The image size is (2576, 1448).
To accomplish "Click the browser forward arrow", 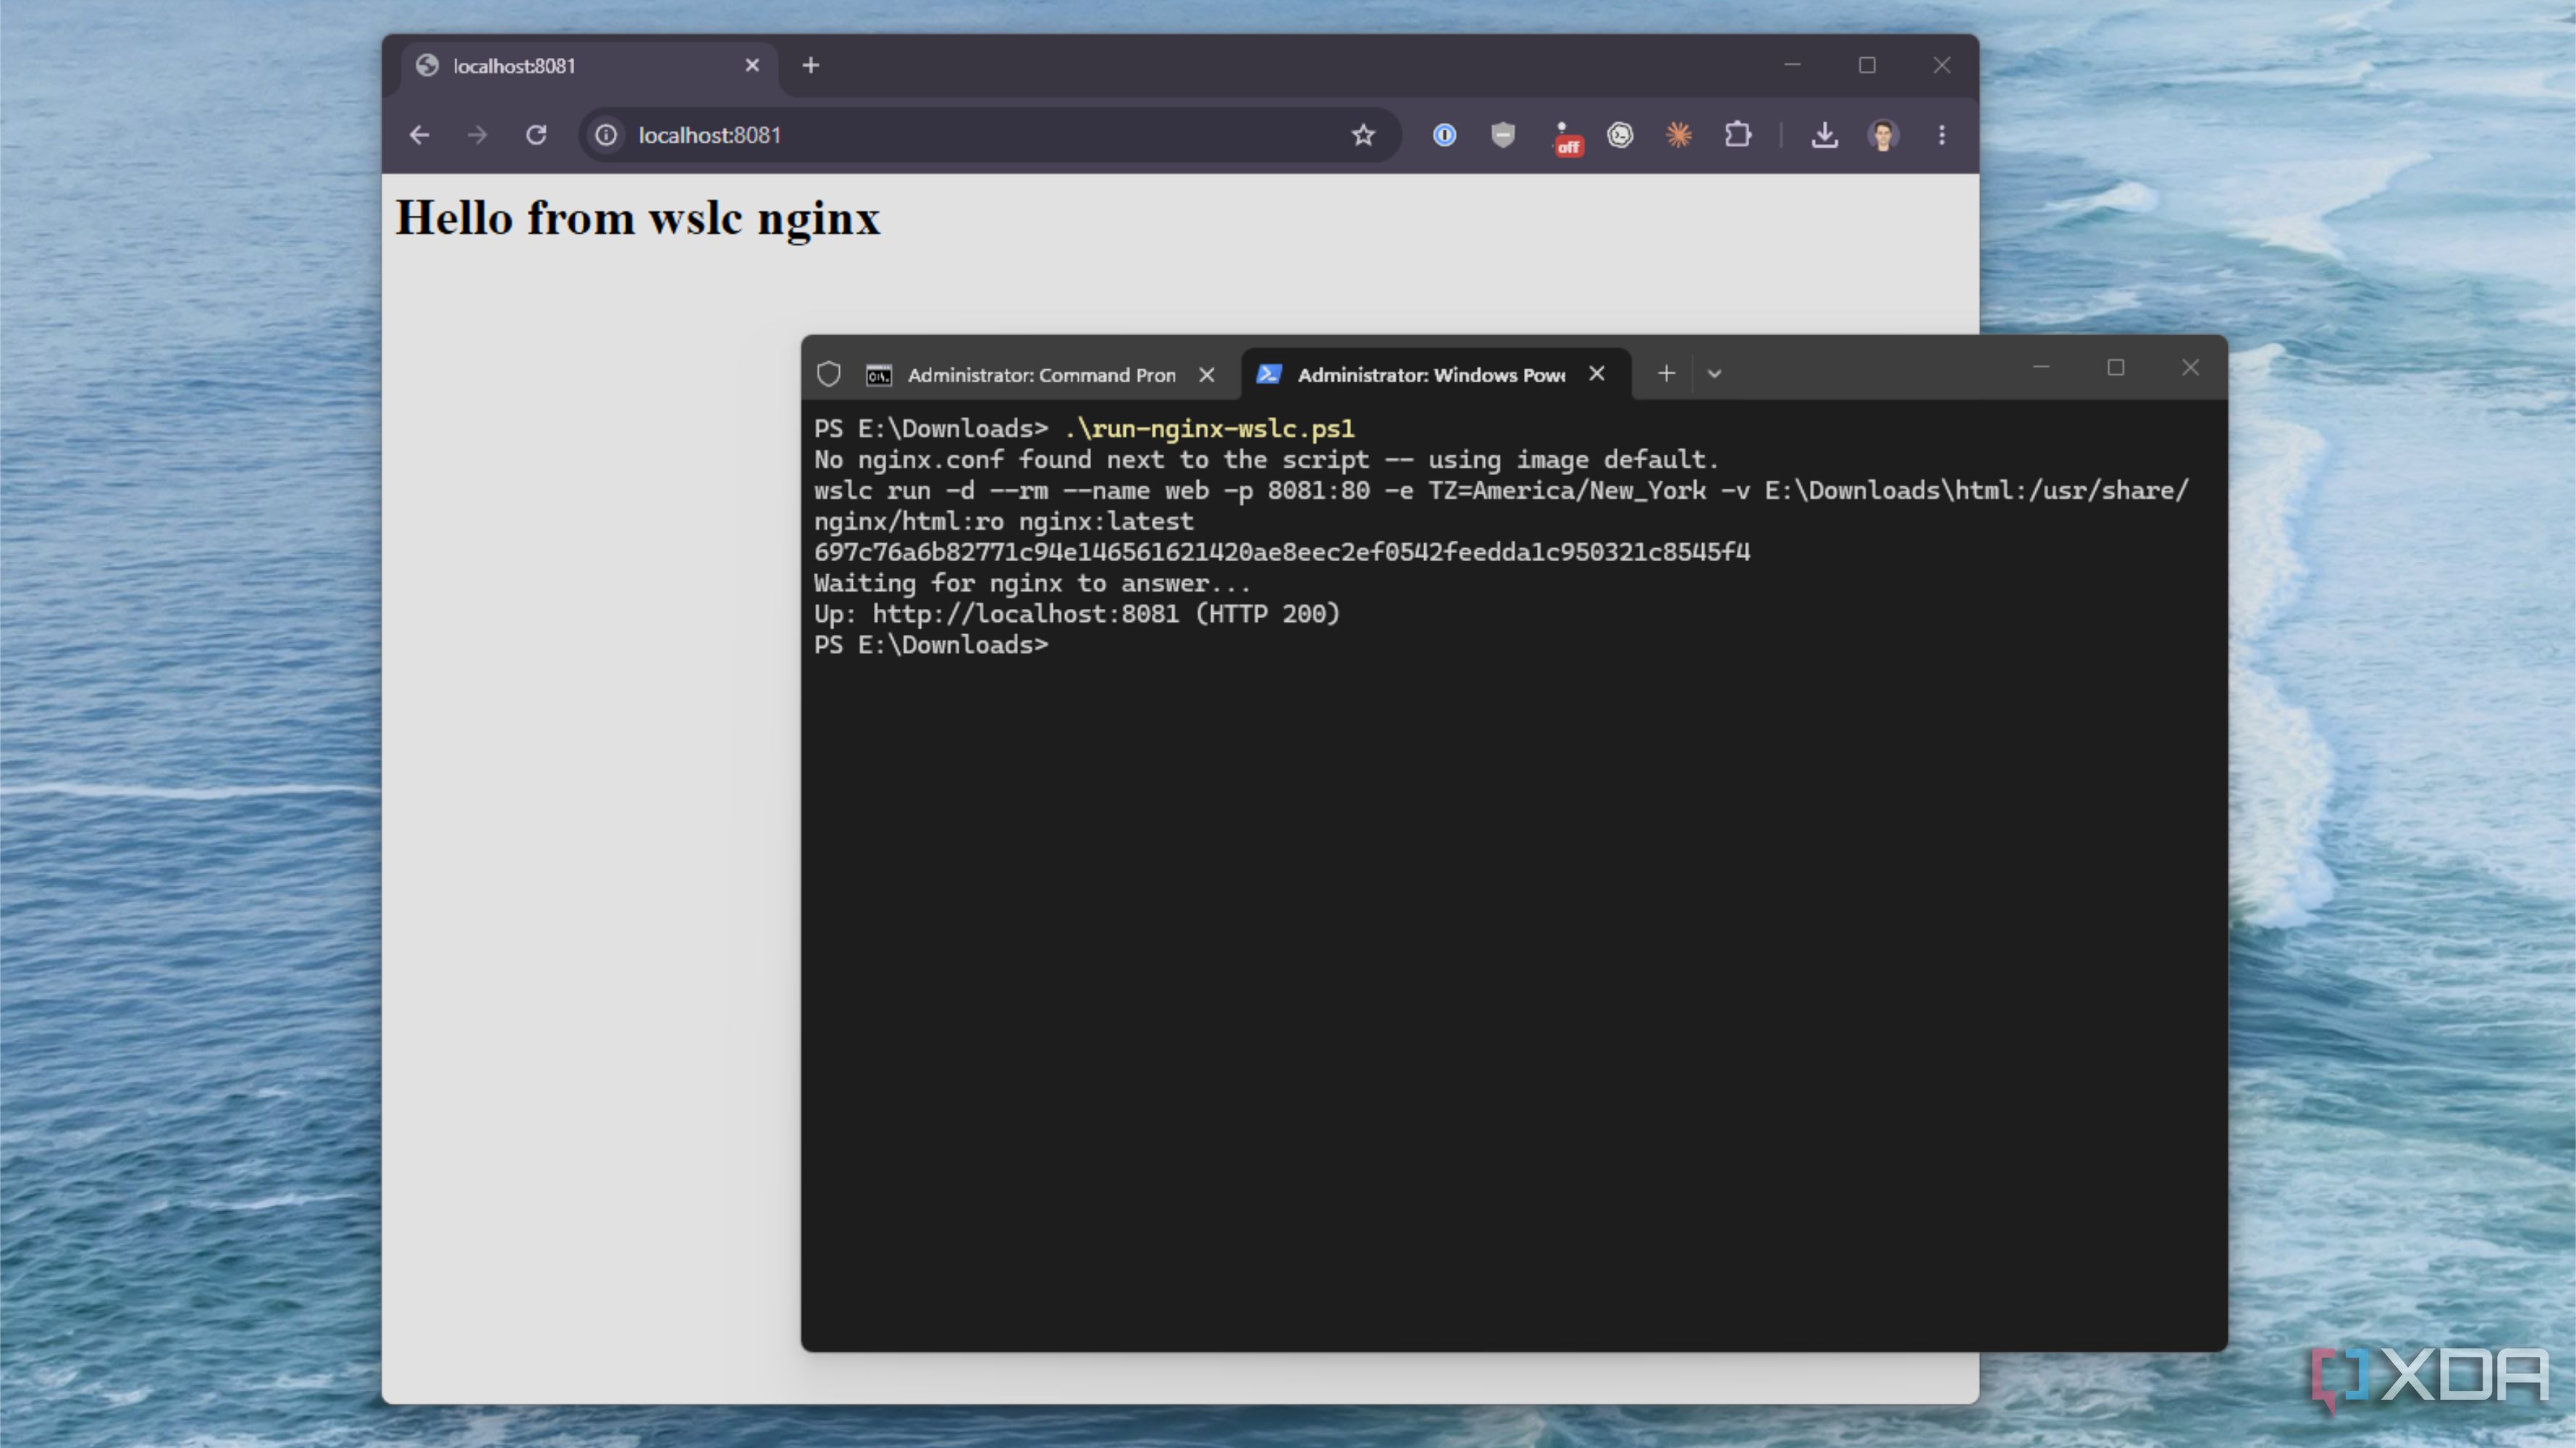I will (x=477, y=135).
